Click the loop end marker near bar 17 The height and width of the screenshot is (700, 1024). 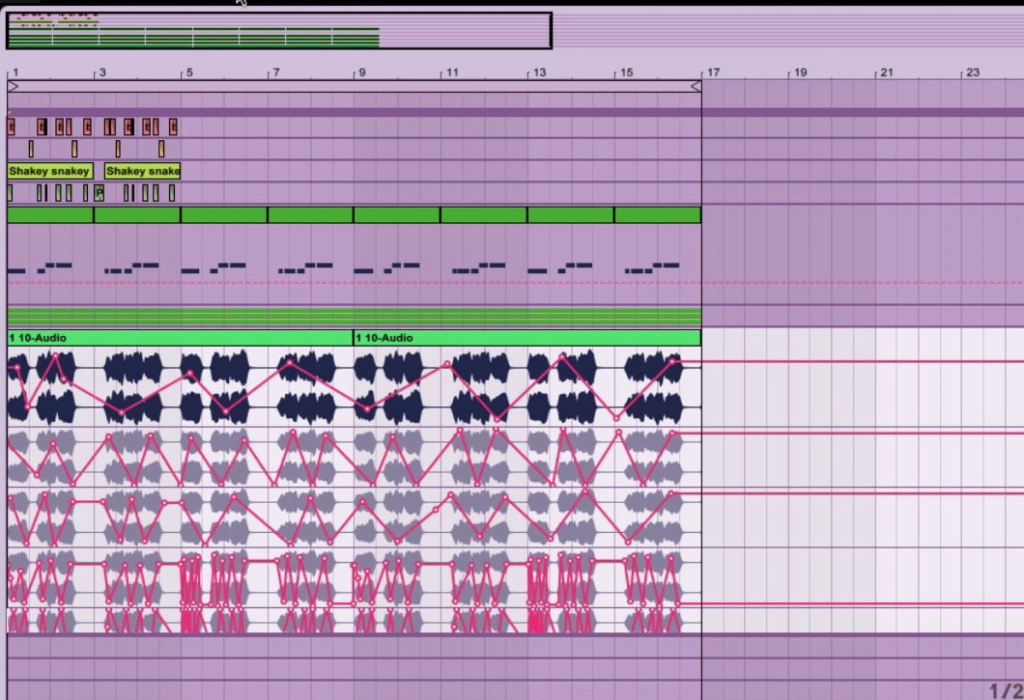tap(696, 87)
